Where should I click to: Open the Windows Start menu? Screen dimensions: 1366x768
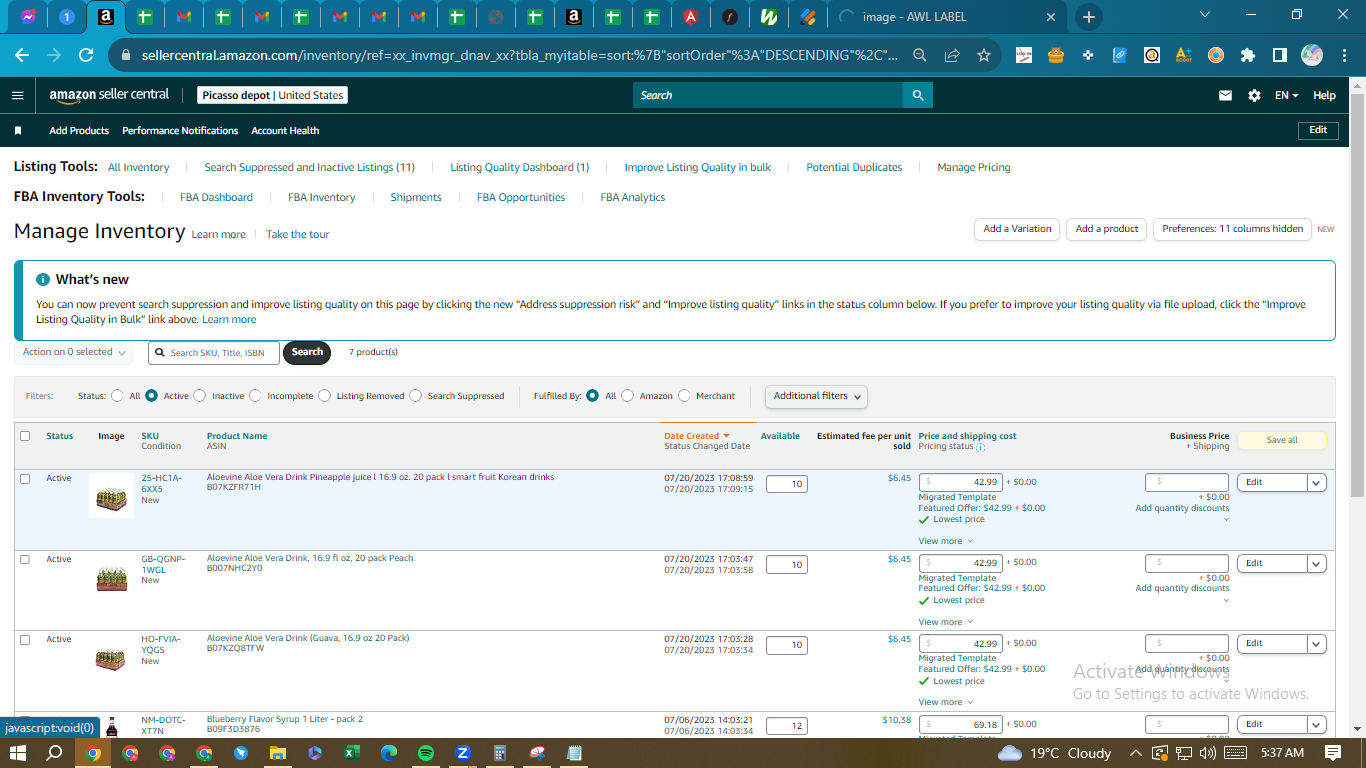[x=17, y=753]
